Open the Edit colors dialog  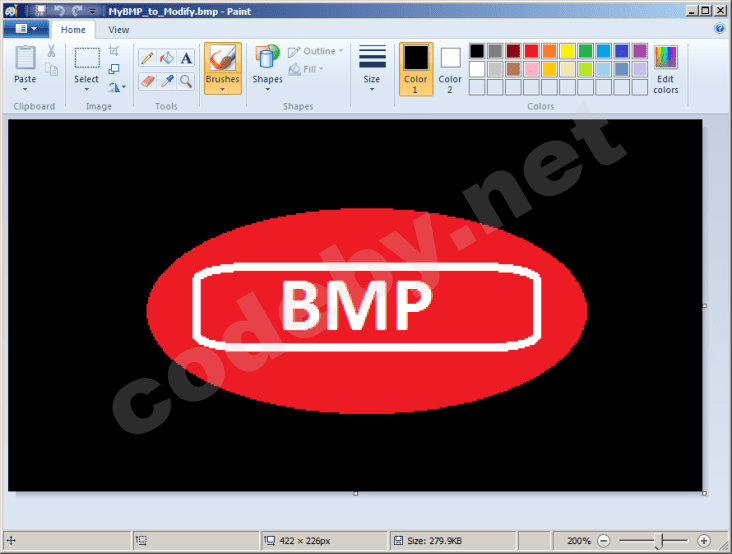(666, 70)
